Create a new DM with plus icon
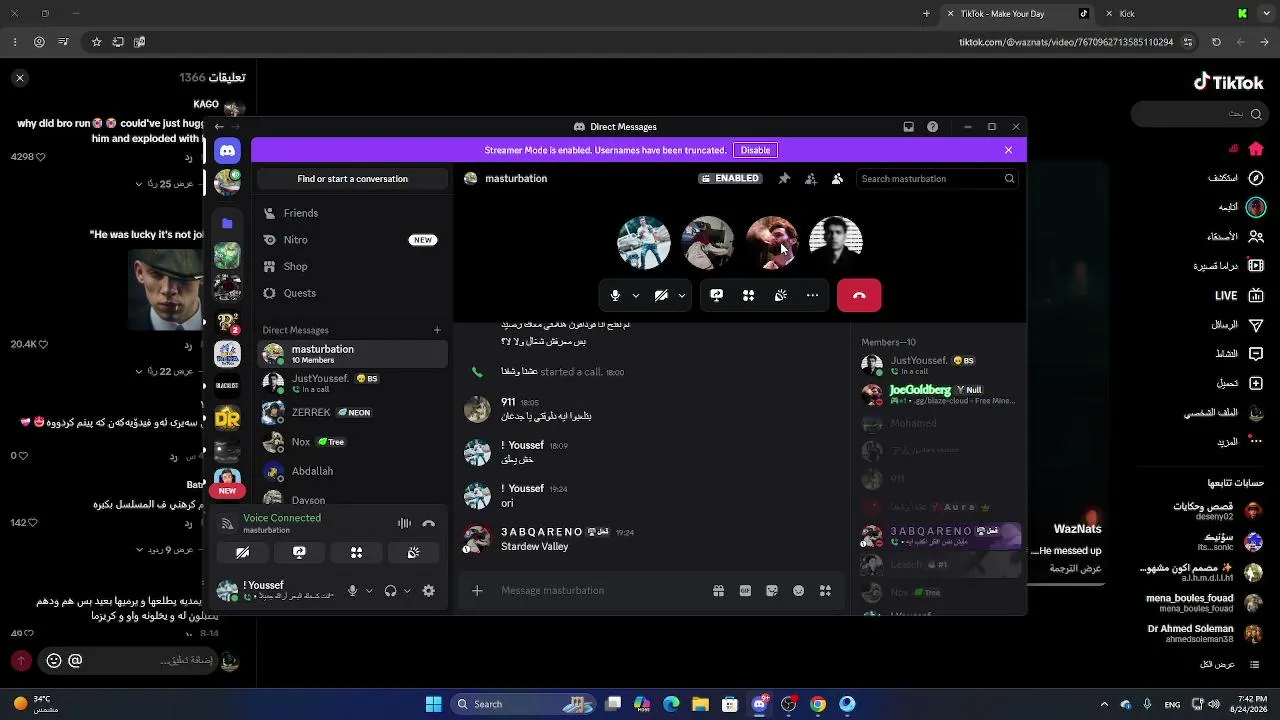Viewport: 1280px width, 720px height. [437, 330]
